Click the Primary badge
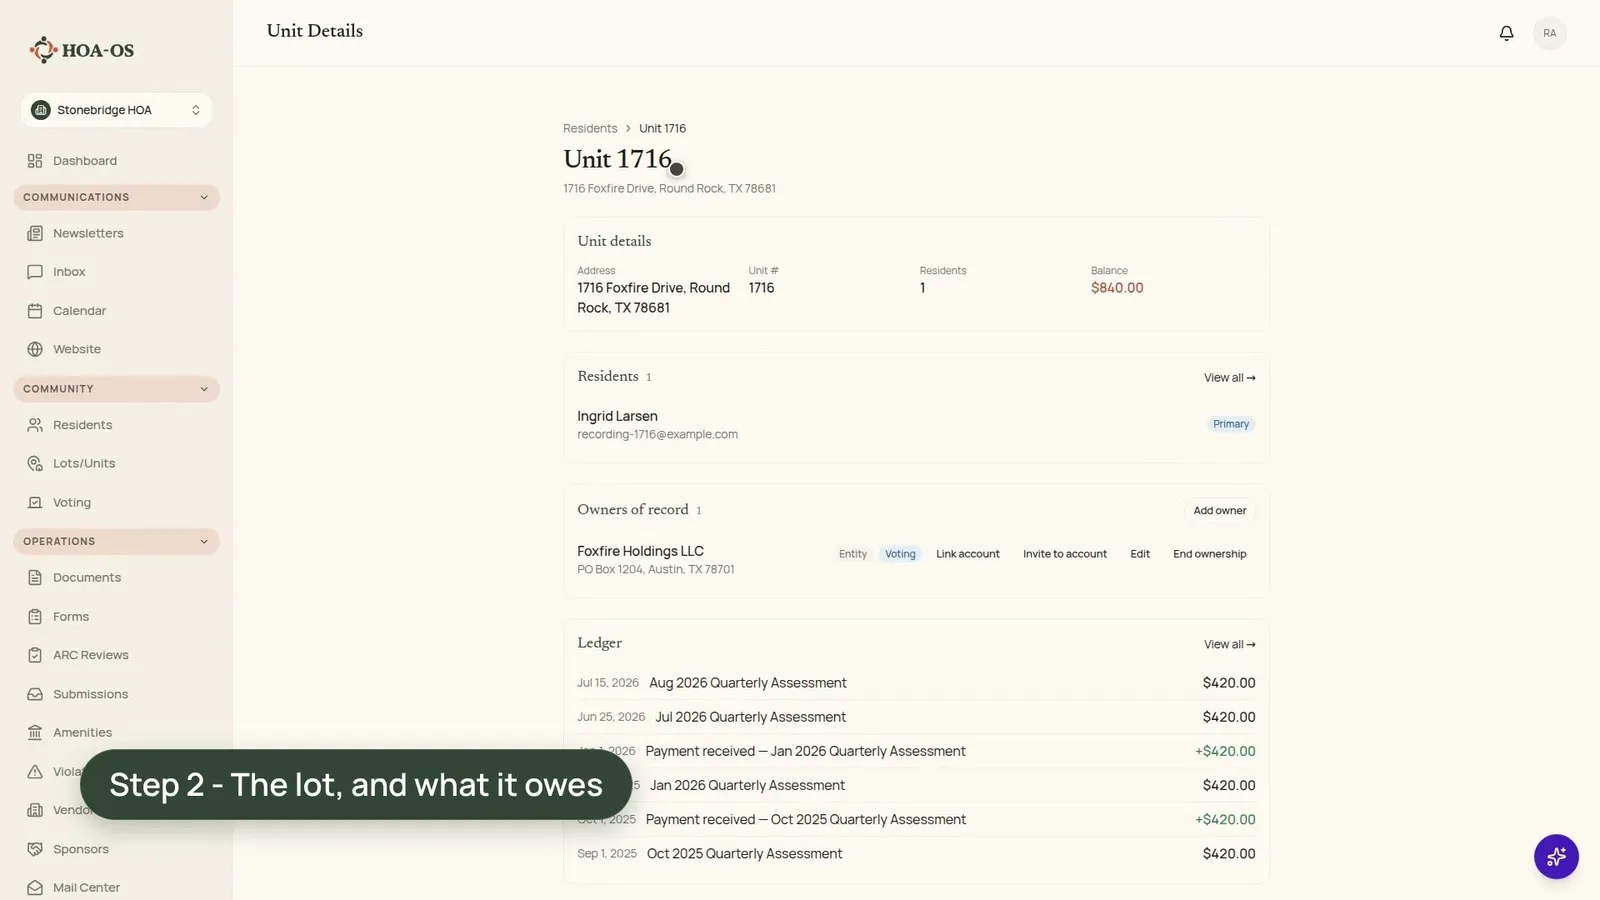 1231,424
